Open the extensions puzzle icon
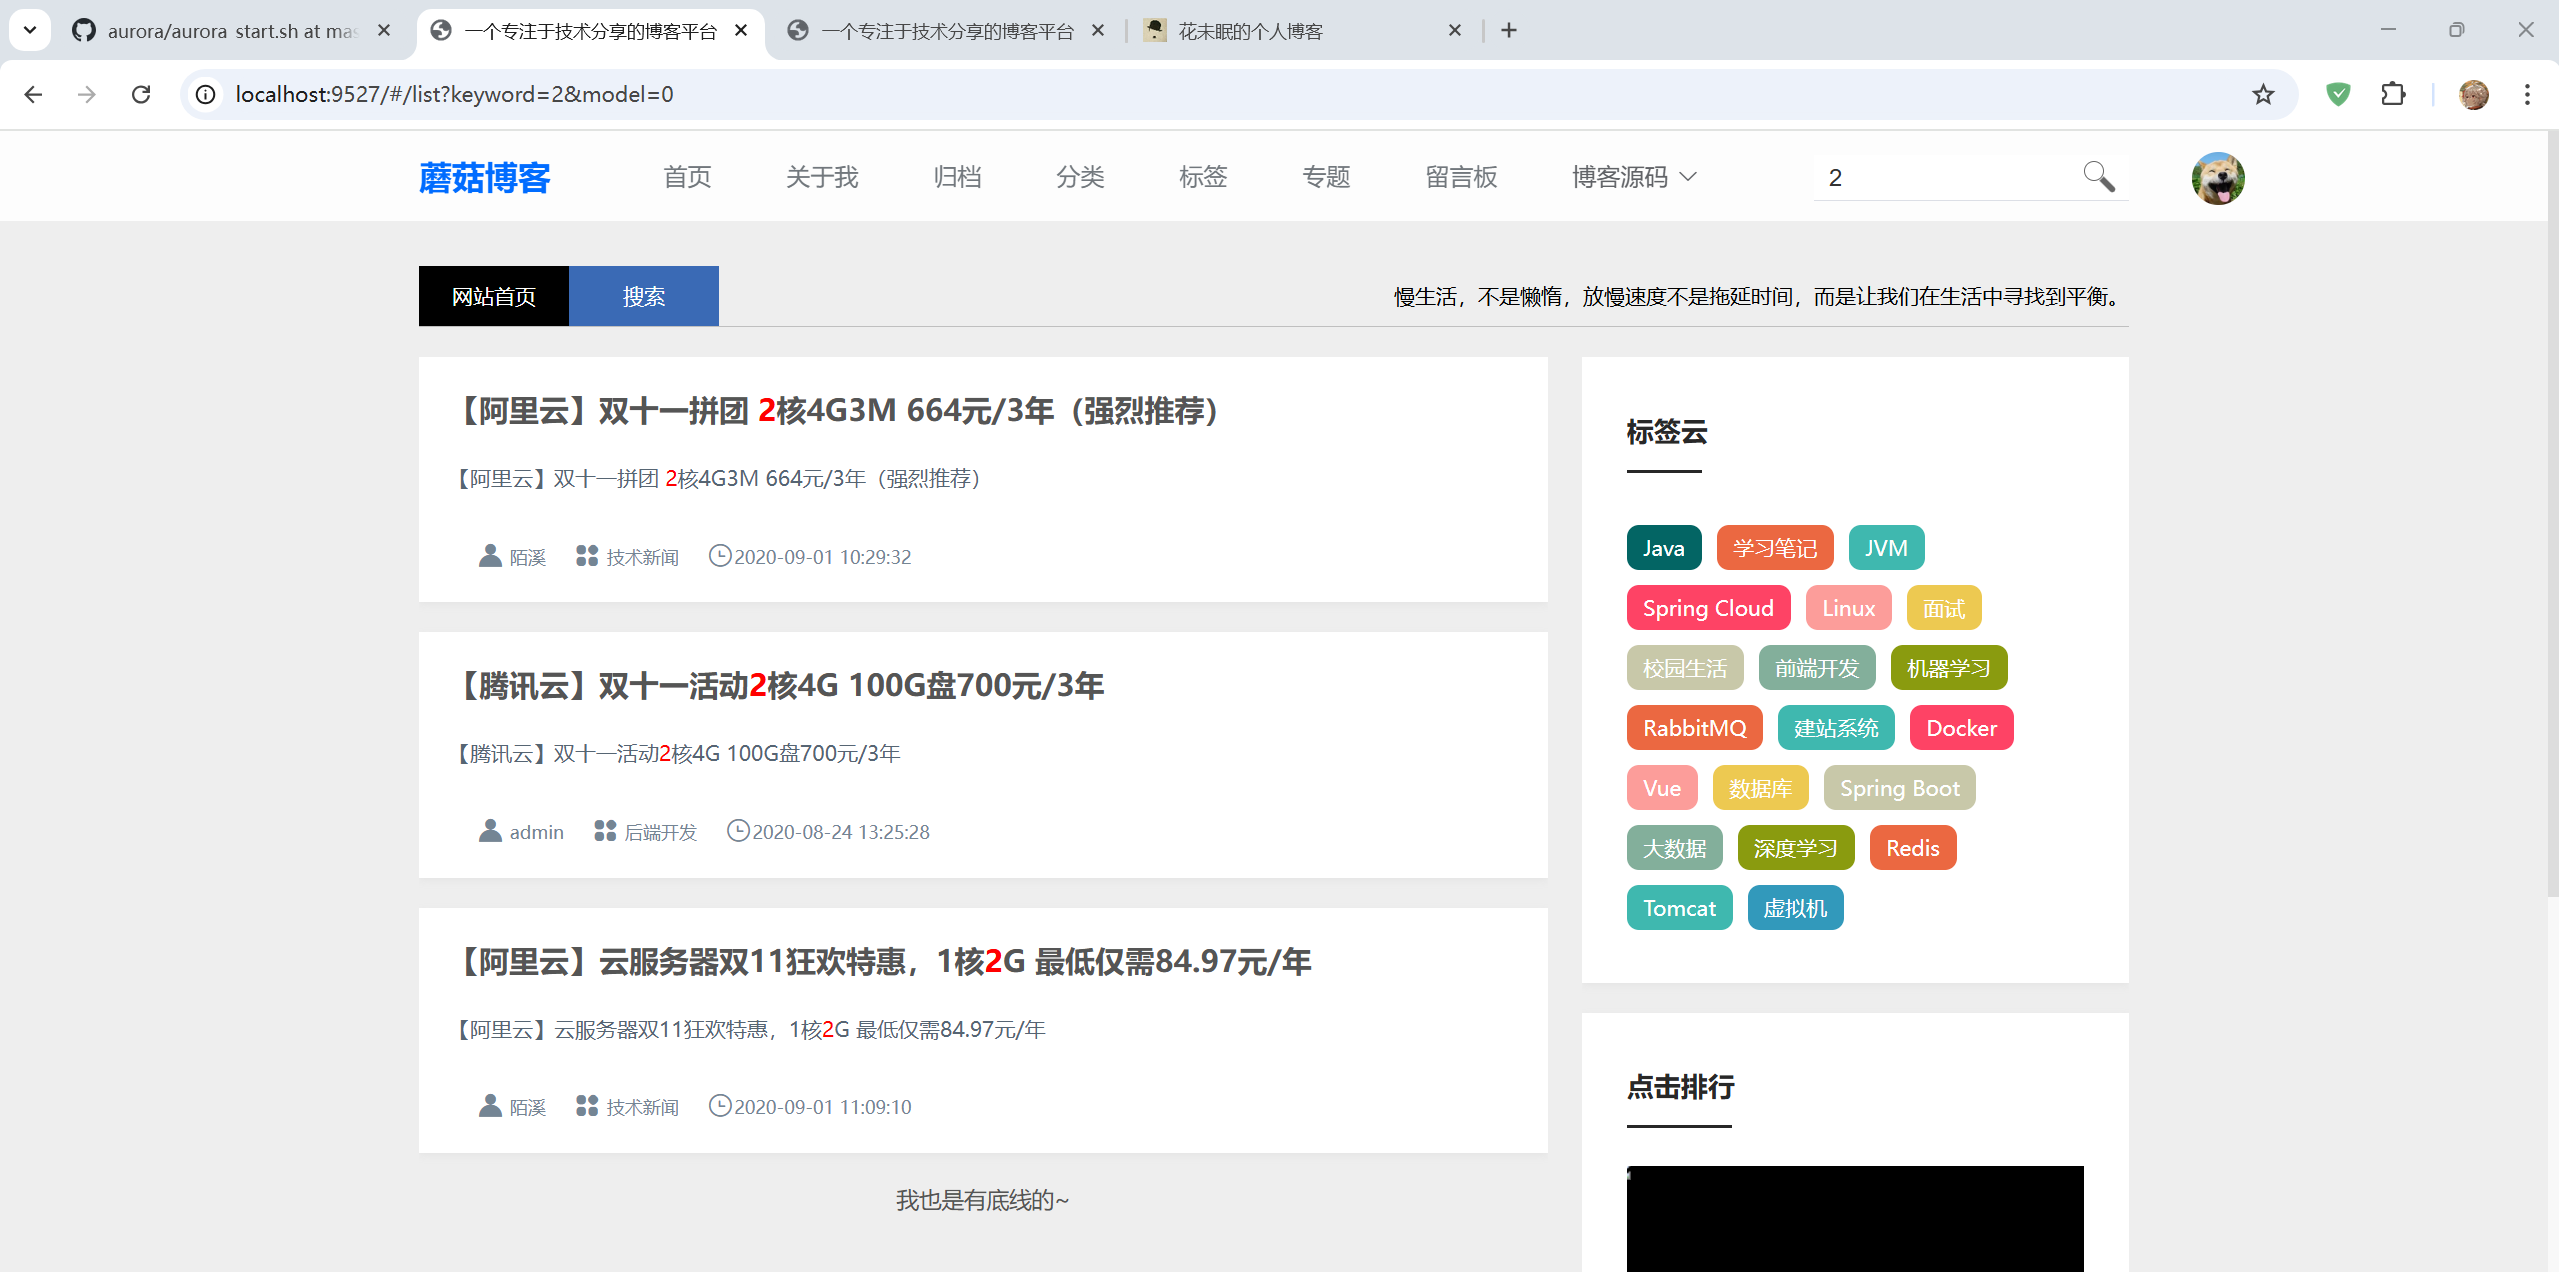The width and height of the screenshot is (2559, 1272). 2393,94
